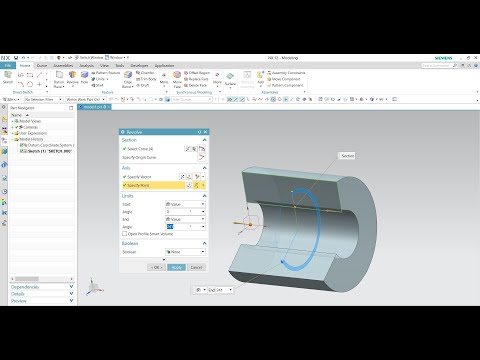Viewport: 480px width, 360px height.
Task: Pick the circle tool in Direct Sketch
Action: click(30, 84)
